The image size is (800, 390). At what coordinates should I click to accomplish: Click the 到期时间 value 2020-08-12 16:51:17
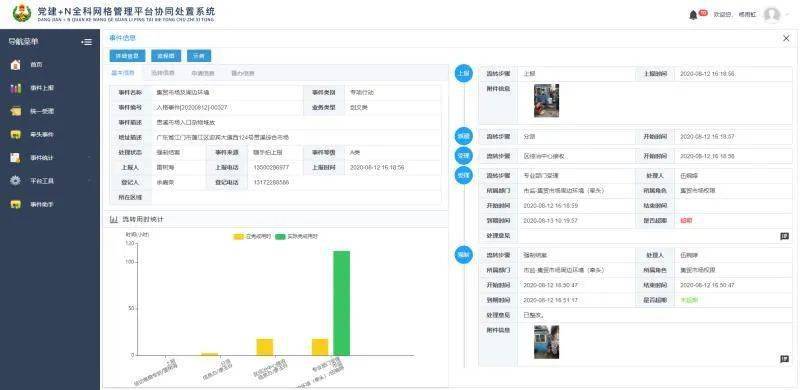point(551,300)
